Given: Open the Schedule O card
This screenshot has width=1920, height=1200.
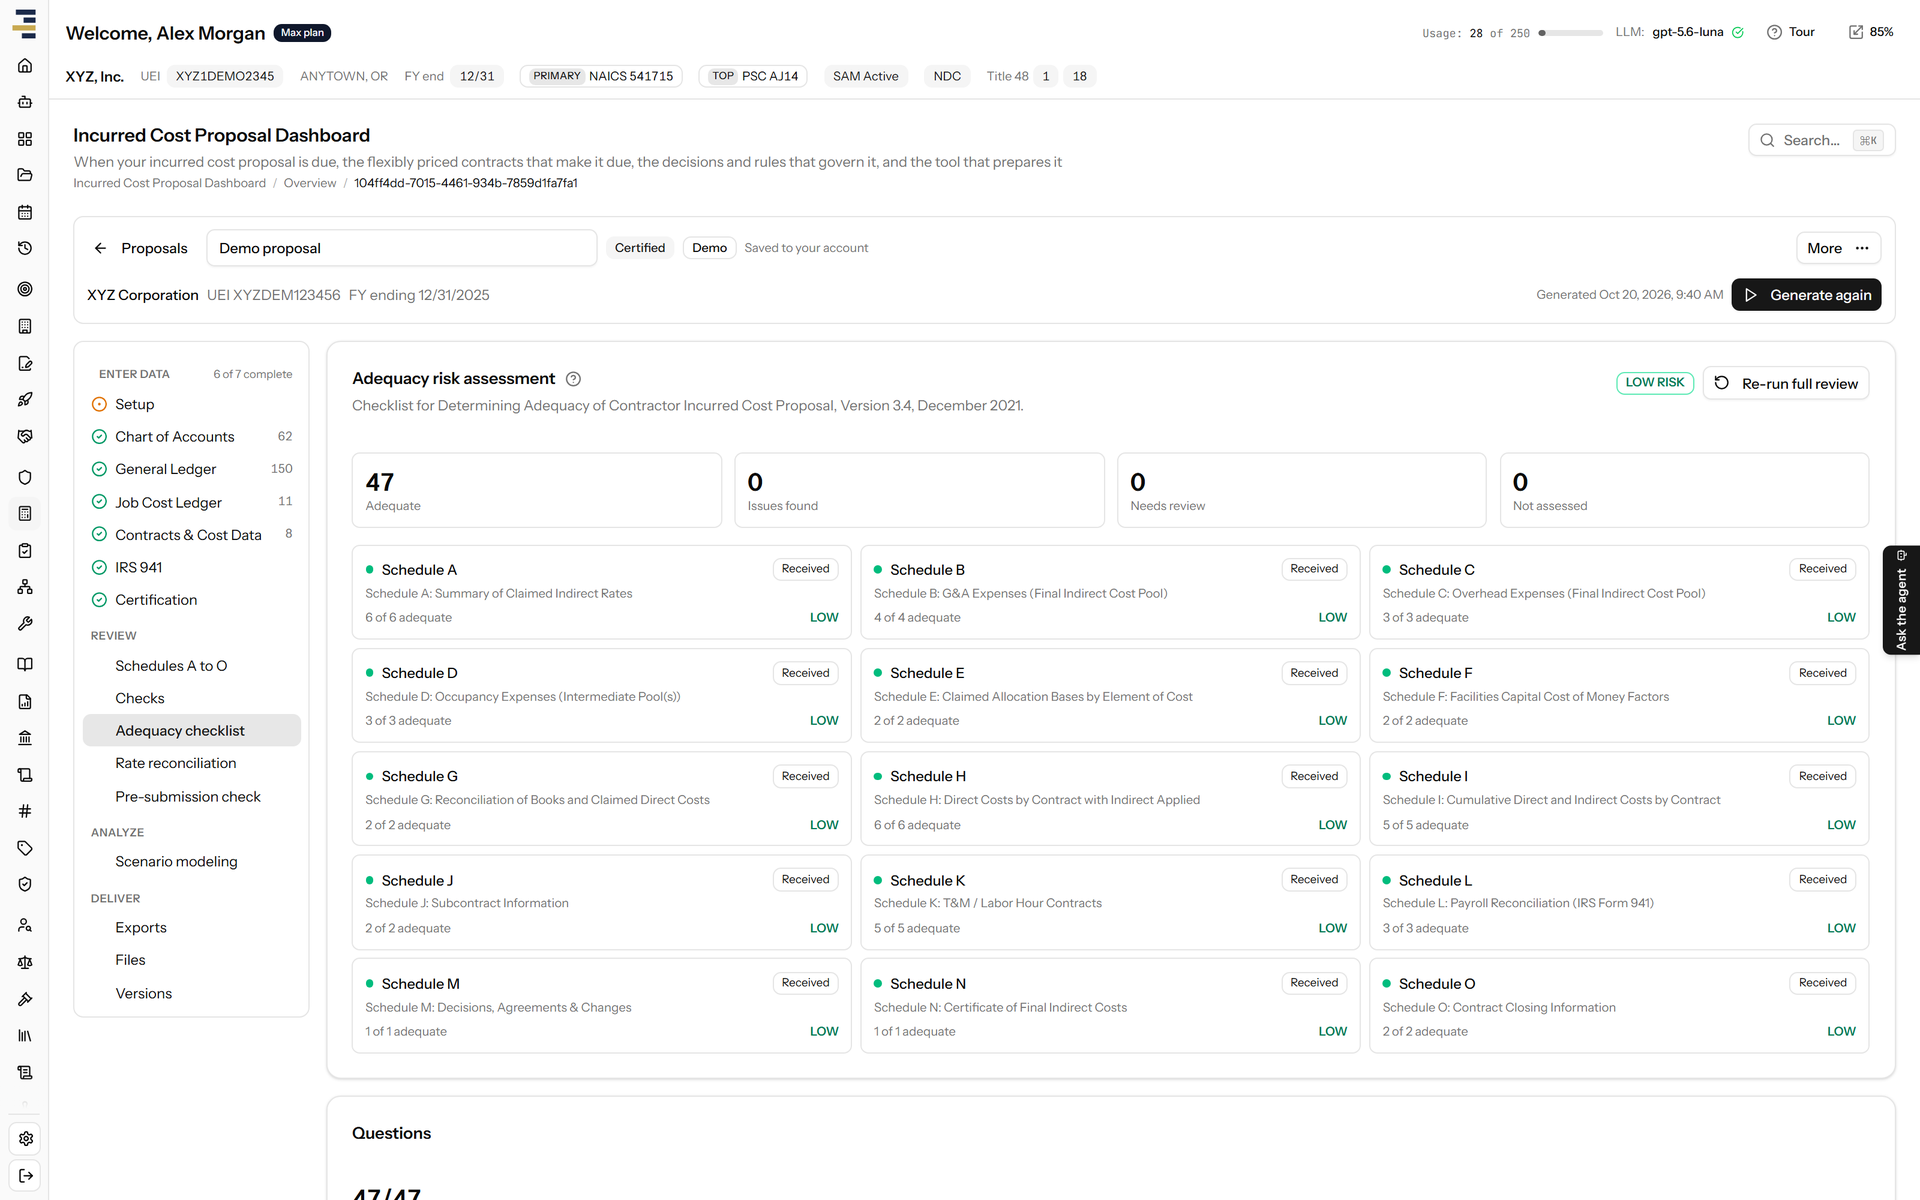Looking at the screenshot, I should point(1619,1006).
